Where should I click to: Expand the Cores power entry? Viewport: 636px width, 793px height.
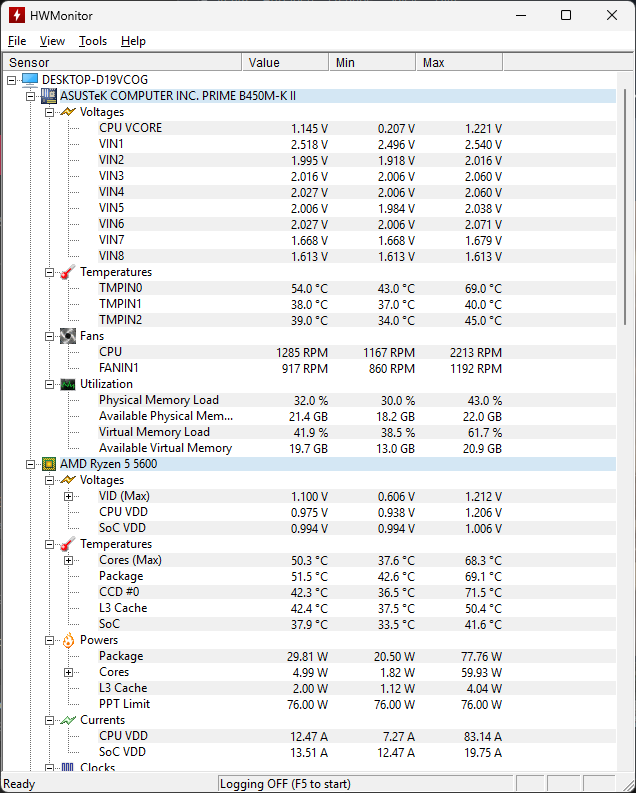pos(68,673)
